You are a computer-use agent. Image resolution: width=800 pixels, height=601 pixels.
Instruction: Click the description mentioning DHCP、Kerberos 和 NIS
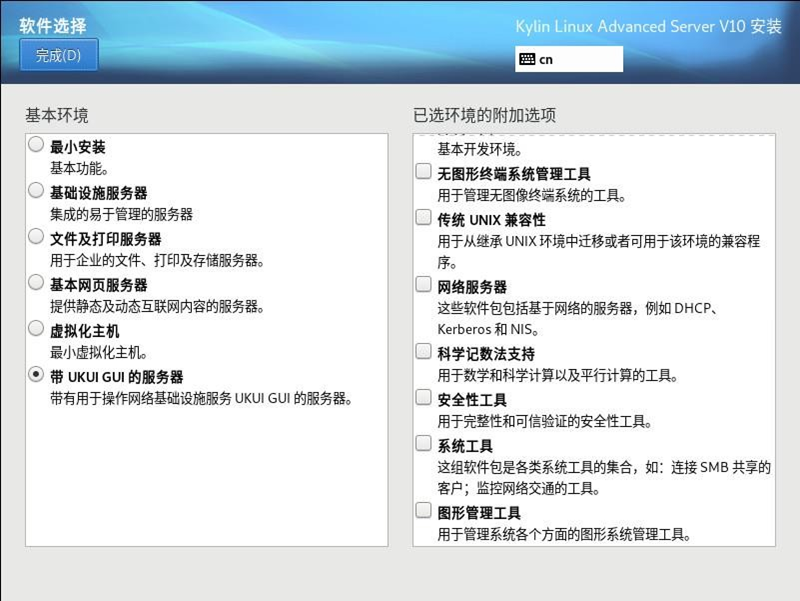[x=579, y=318]
